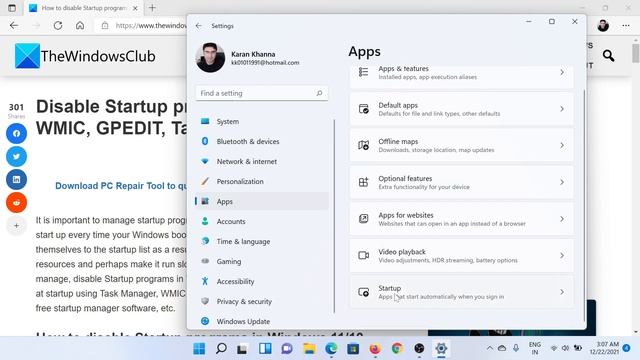Image resolution: width=640 pixels, height=360 pixels.
Task: Click the Optional features icon
Action: click(x=363, y=182)
